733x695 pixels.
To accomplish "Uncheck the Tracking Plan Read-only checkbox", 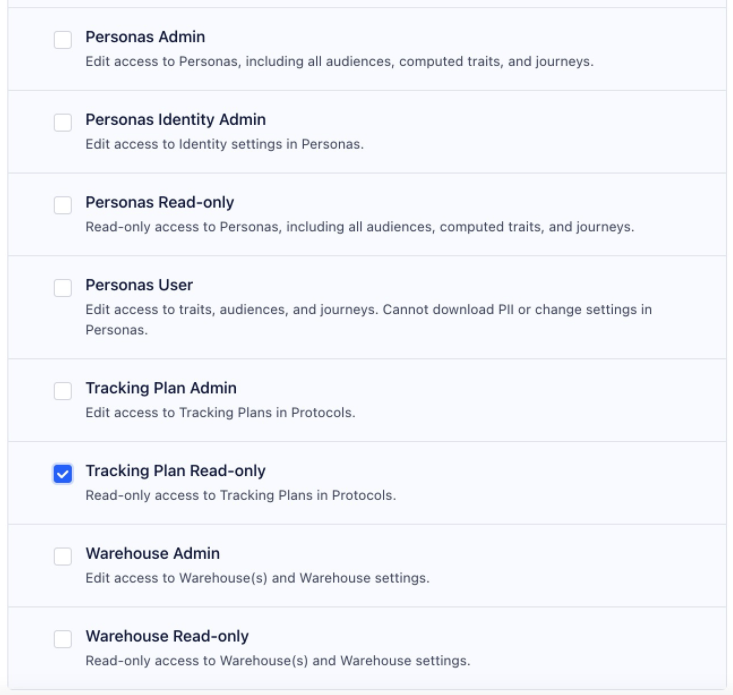I will (x=63, y=474).
